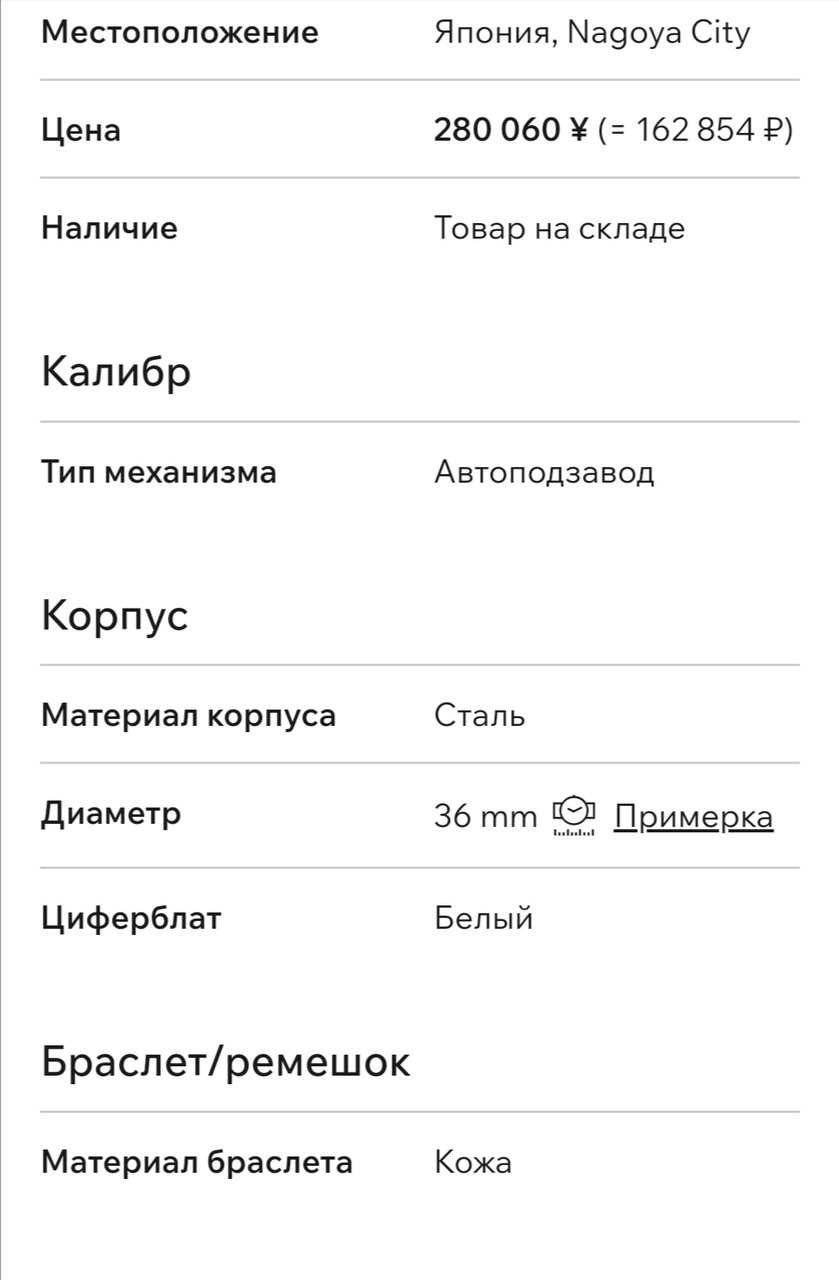
Task: Click the Материал браслета label
Action: coord(197,1163)
